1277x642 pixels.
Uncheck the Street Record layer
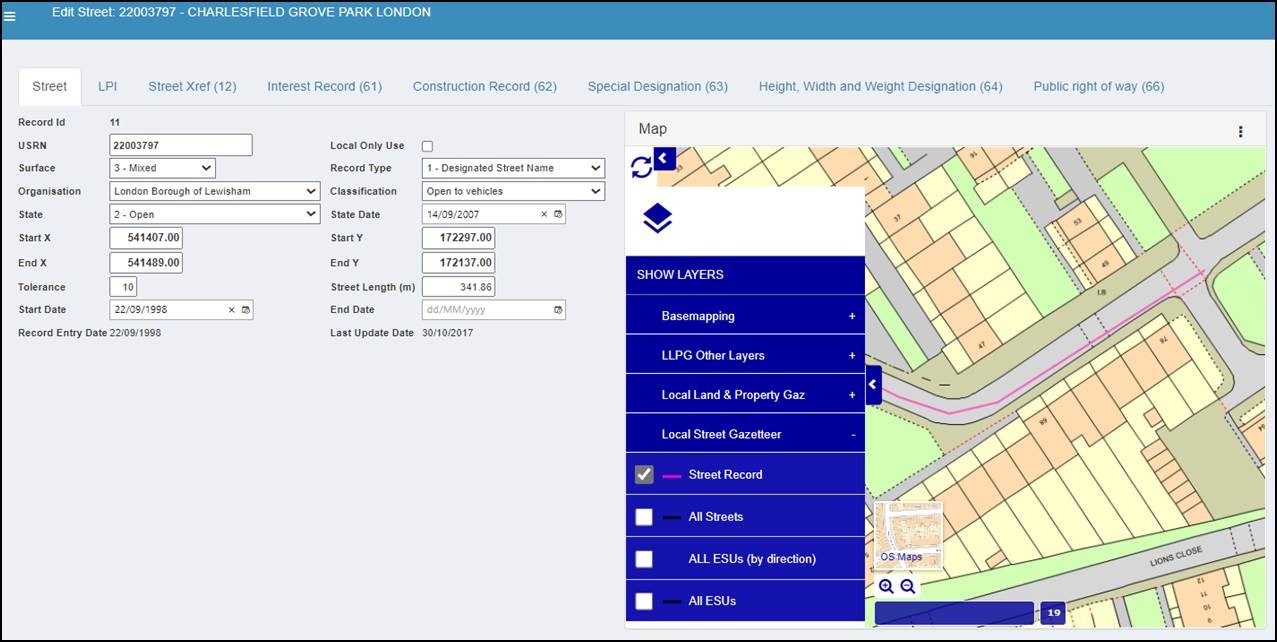644,474
